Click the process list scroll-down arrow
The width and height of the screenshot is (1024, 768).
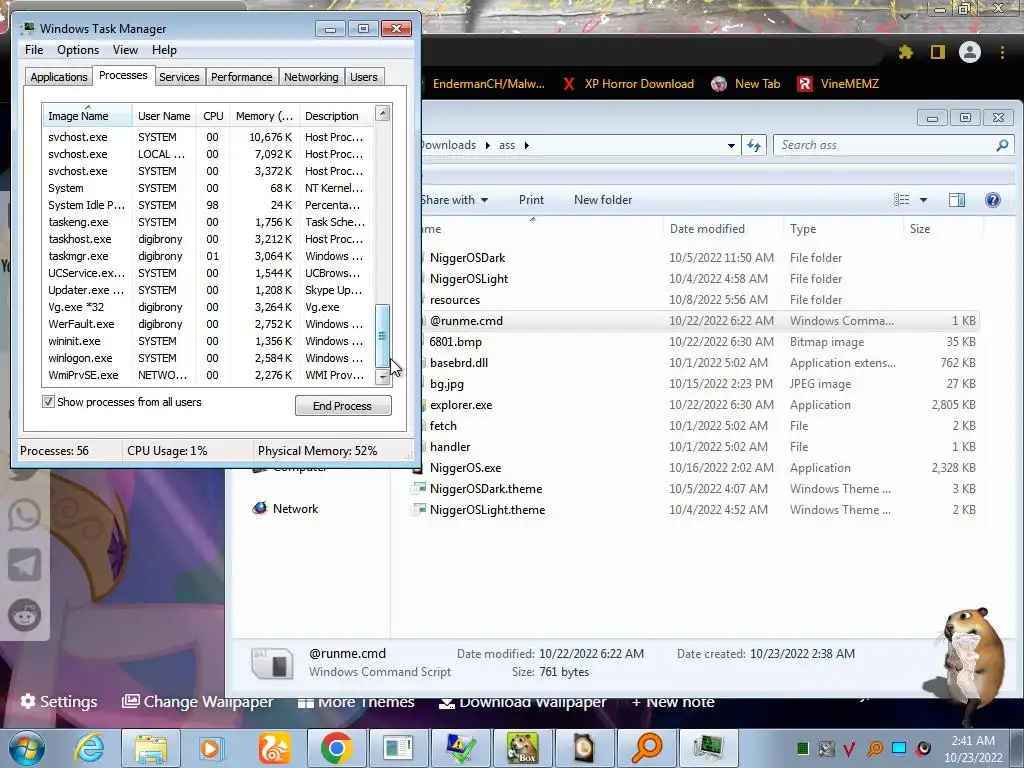(383, 377)
